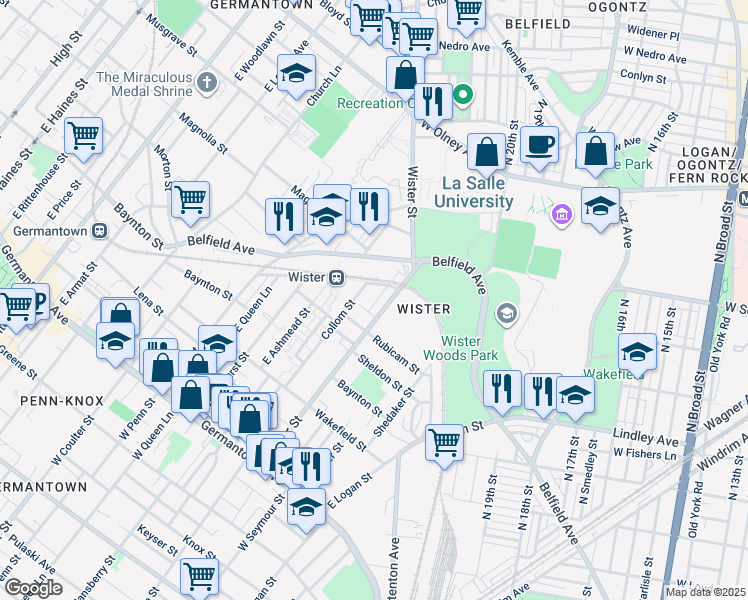Click the shopping cart marker at left edge

[17, 309]
